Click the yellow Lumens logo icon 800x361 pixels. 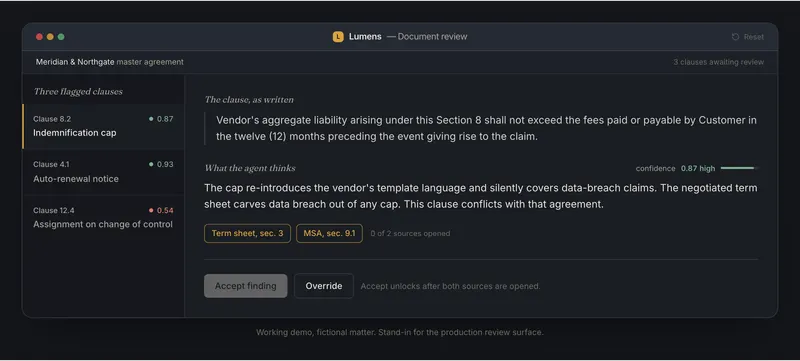[x=338, y=37]
